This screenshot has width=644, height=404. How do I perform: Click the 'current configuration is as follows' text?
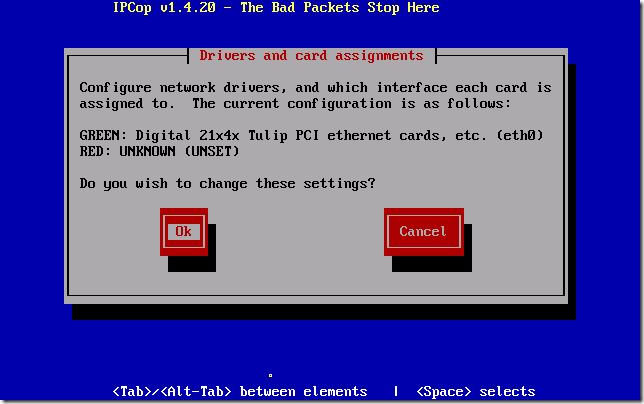pyautogui.click(x=367, y=103)
